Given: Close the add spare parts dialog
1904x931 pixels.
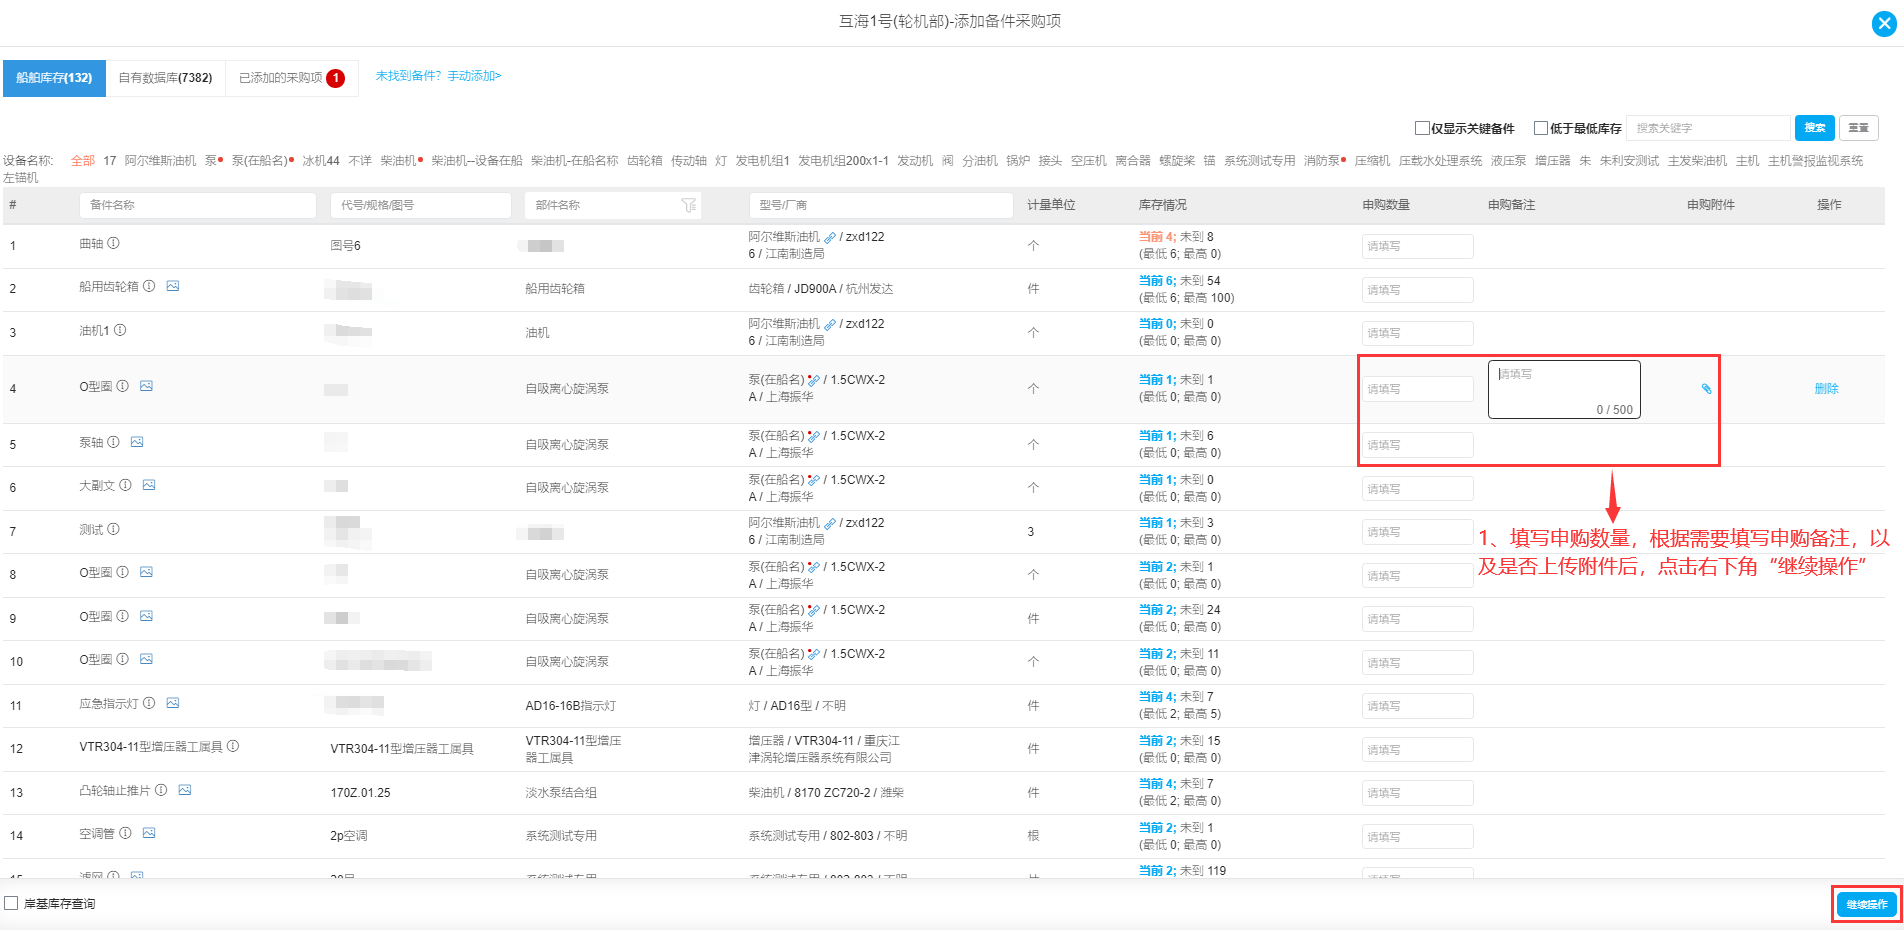Looking at the screenshot, I should (1884, 24).
